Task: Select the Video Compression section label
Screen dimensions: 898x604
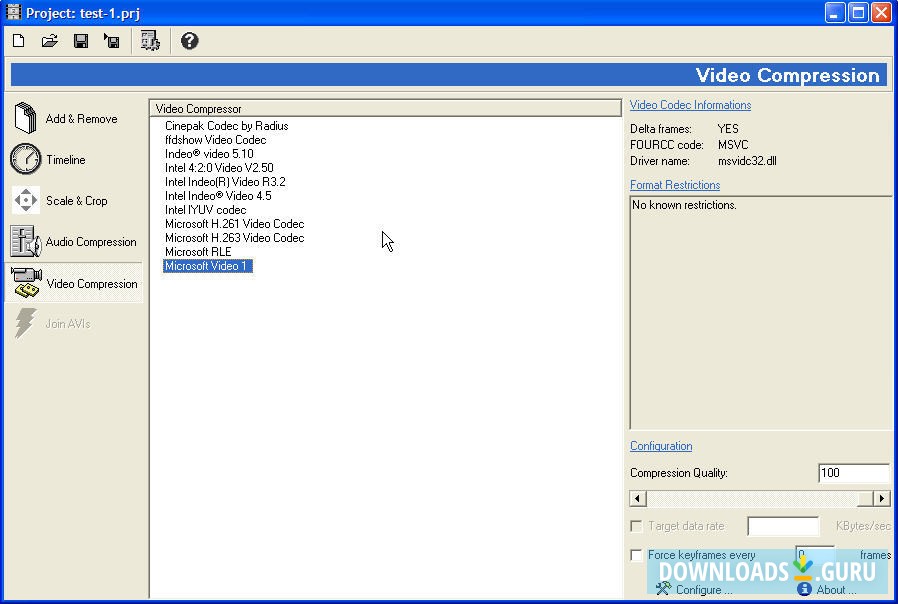Action: pyautogui.click(x=92, y=284)
